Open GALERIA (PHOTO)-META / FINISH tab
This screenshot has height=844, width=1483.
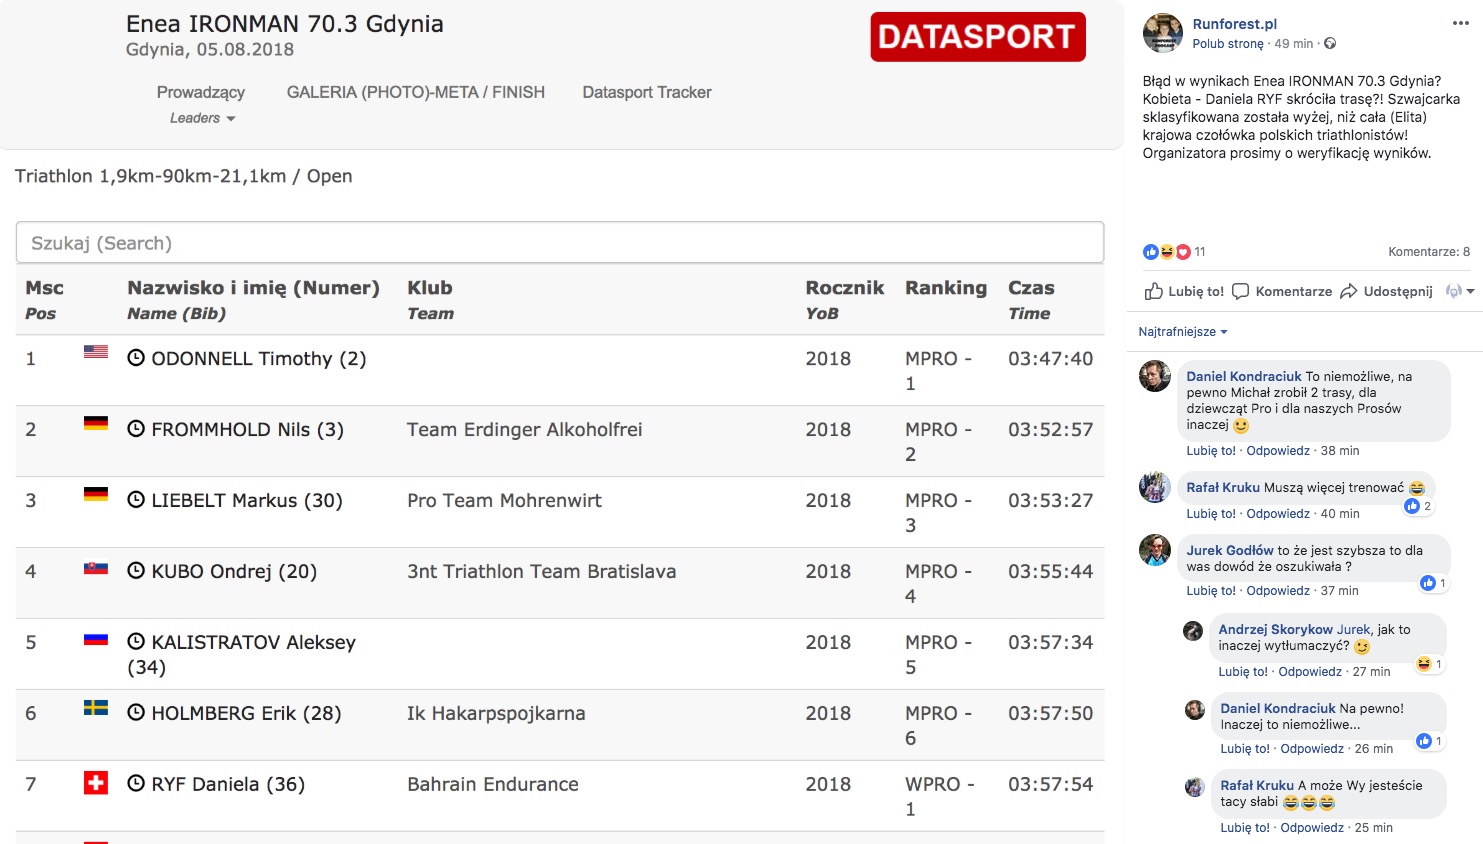tap(415, 92)
